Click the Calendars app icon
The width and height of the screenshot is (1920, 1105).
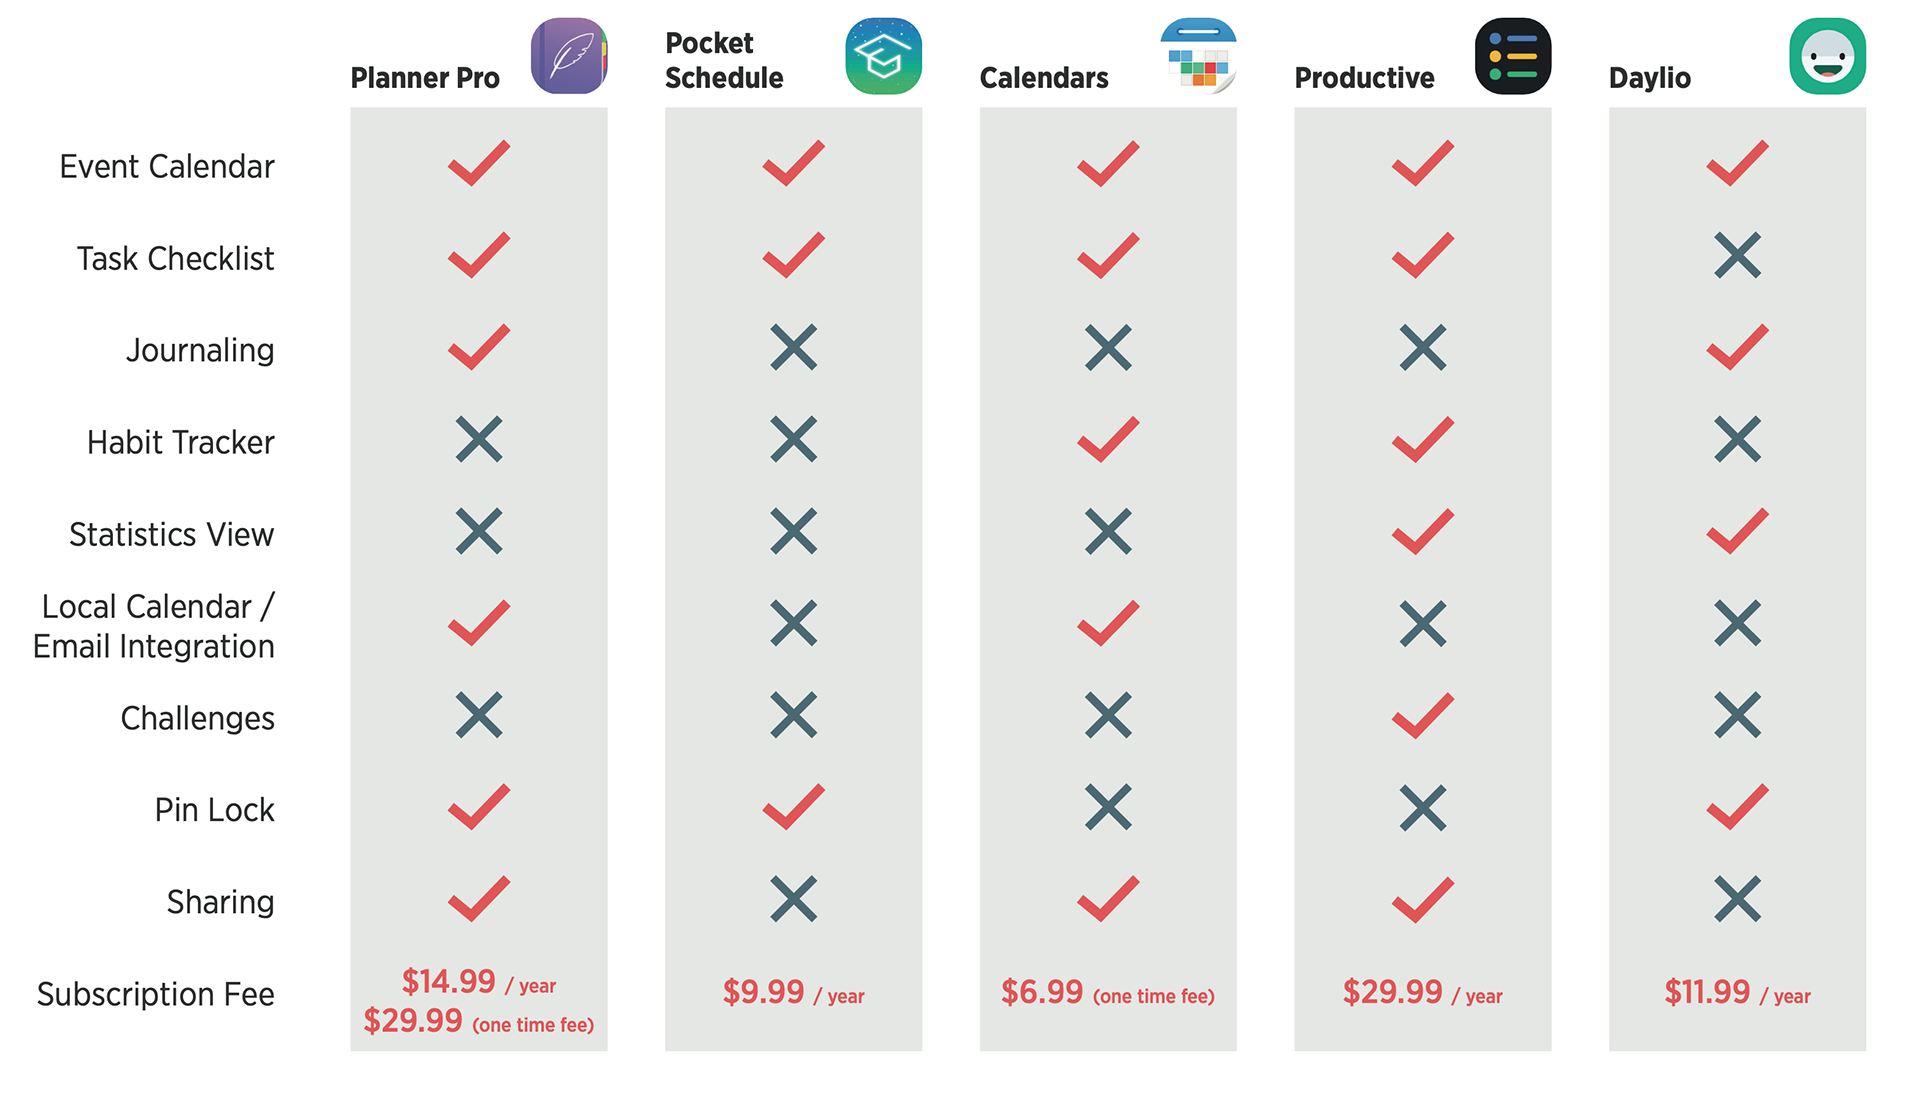tap(1198, 56)
